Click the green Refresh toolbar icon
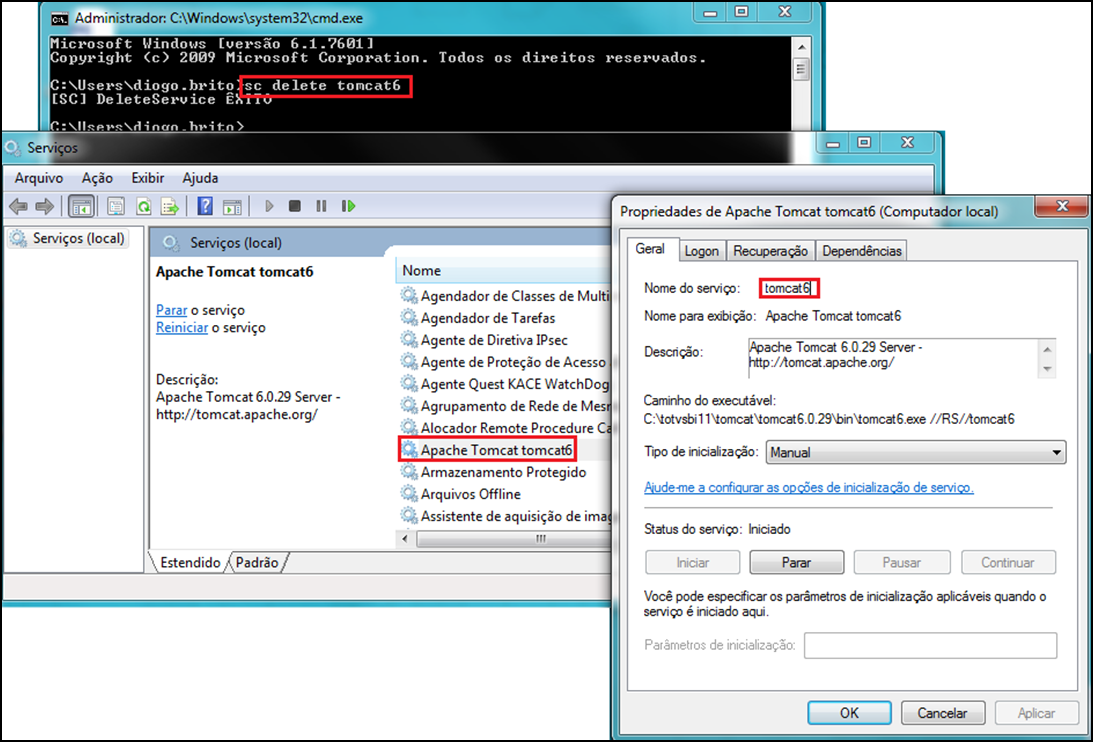The image size is (1093, 742). (x=144, y=206)
